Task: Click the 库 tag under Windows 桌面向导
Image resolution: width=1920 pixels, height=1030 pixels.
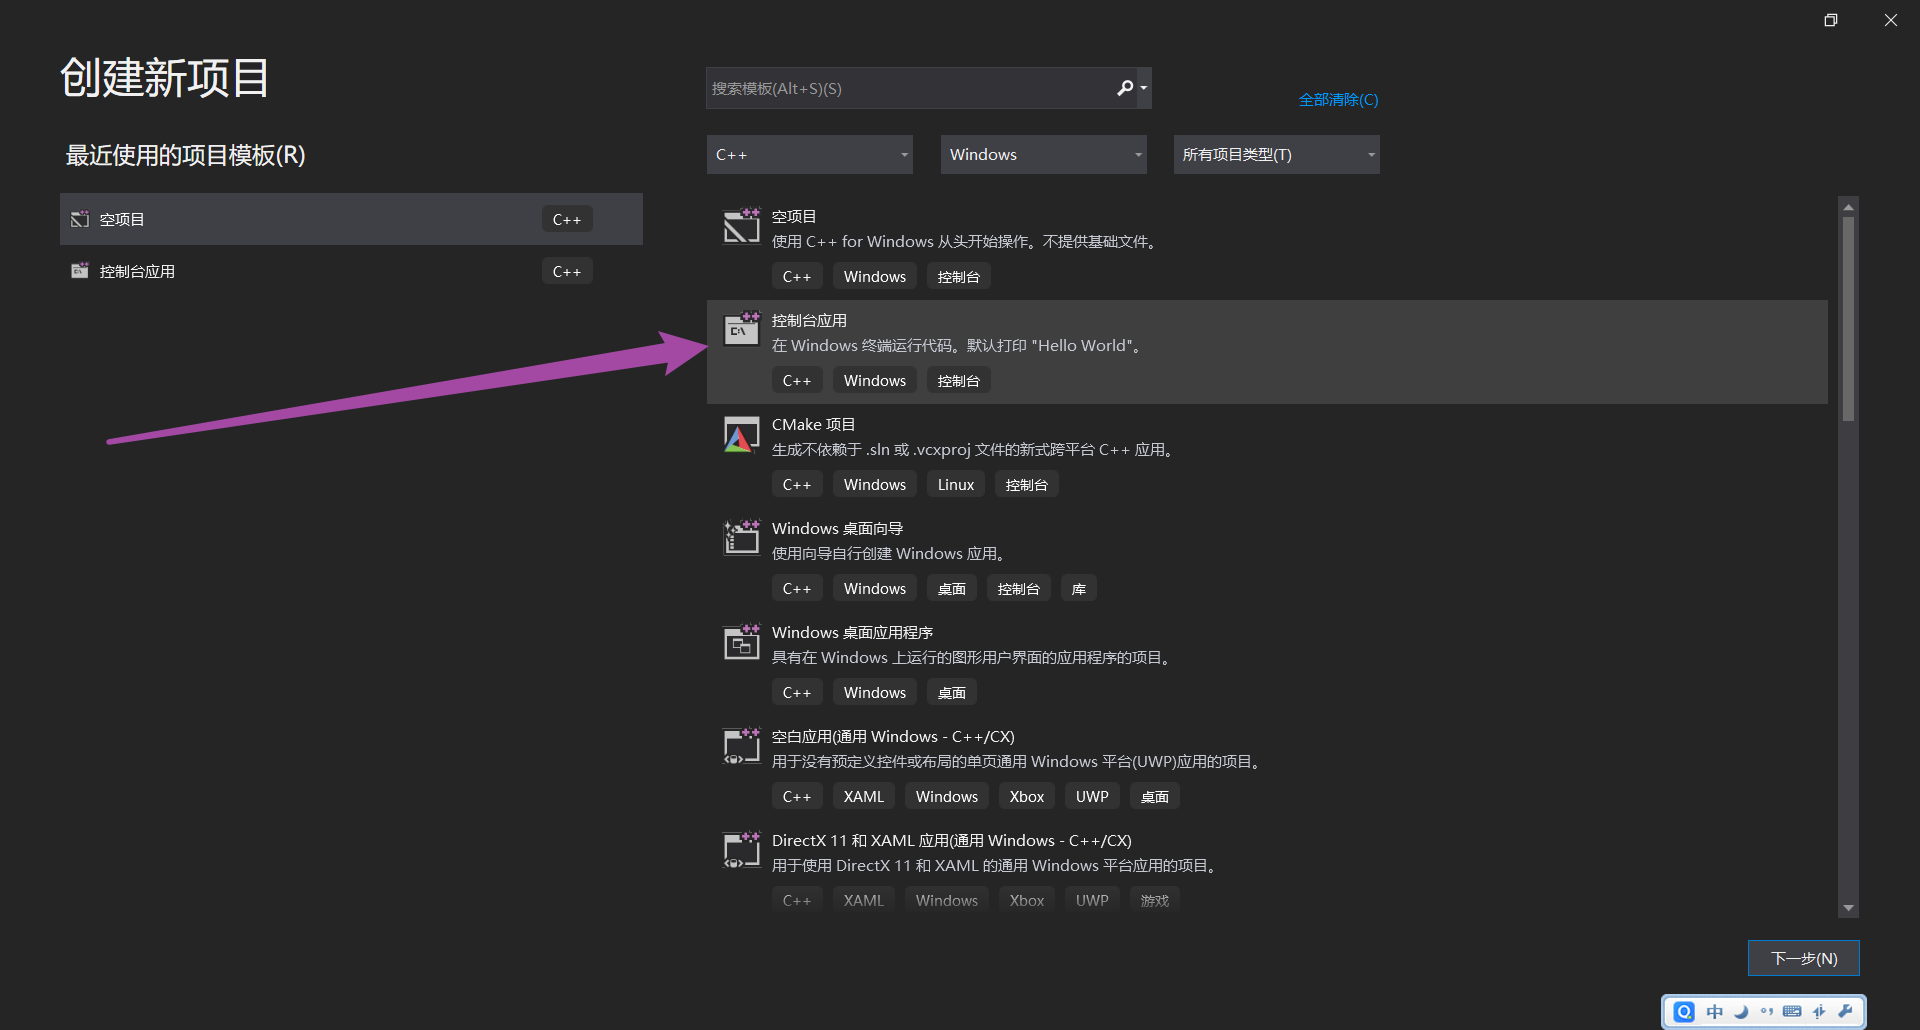Action: pos(1079,588)
